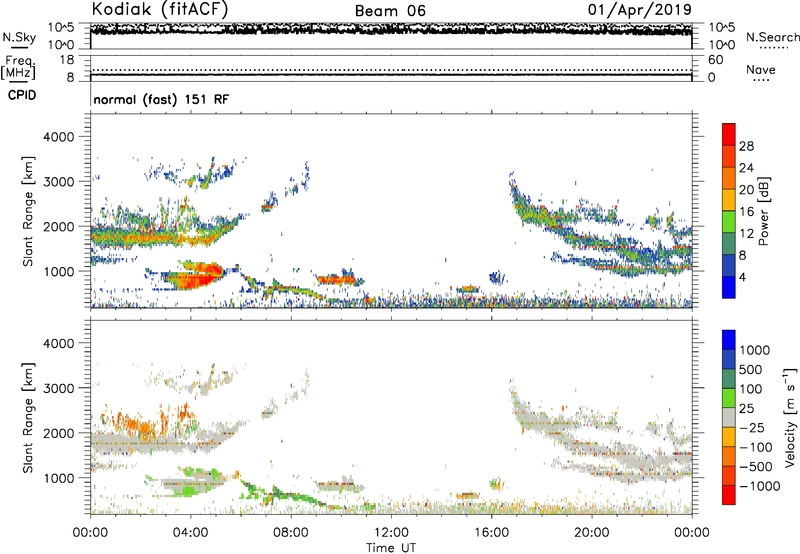Image resolution: width=800 pixels, height=554 pixels.
Task: Click the "4" label on Power colorbar
Action: [x=742, y=277]
